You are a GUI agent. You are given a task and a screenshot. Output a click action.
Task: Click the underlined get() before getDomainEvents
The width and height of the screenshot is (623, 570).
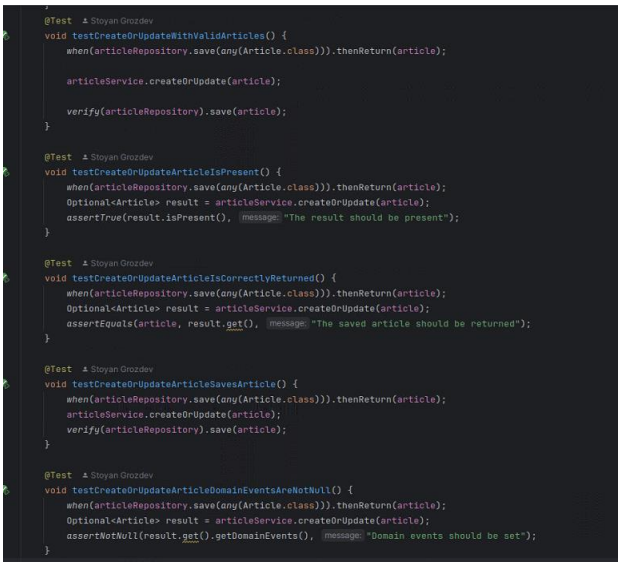(x=190, y=536)
